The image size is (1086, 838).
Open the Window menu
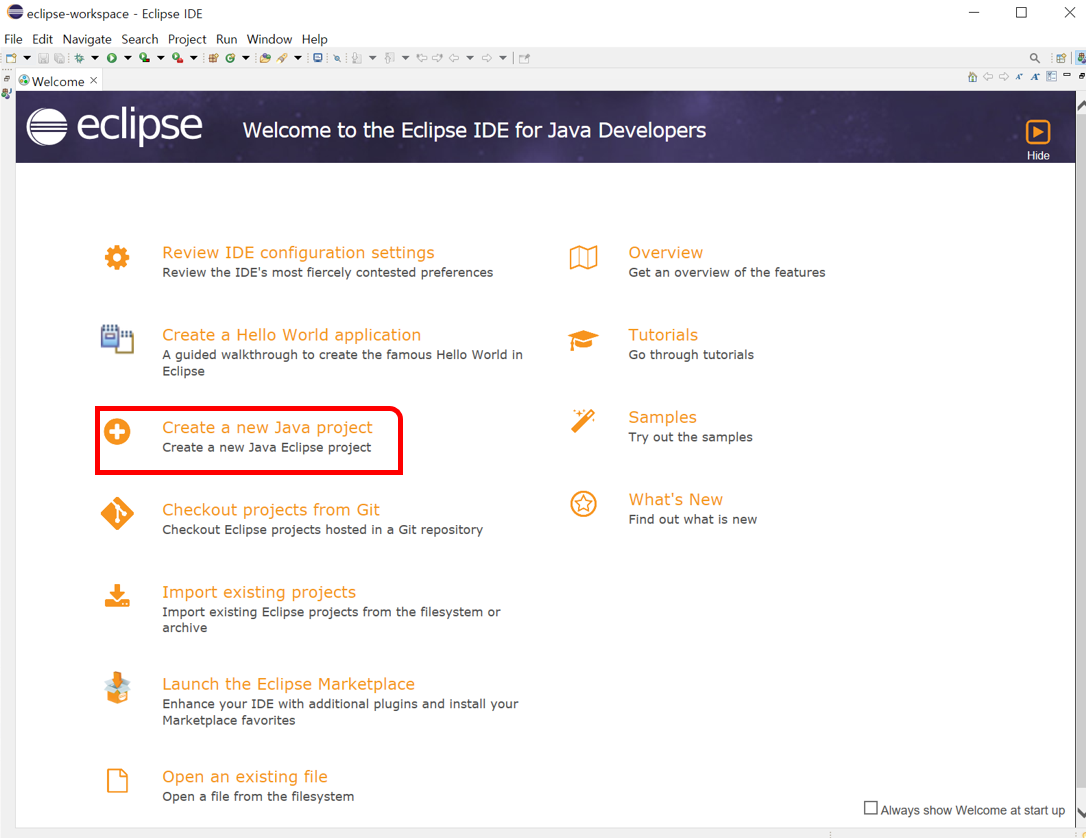(x=269, y=39)
